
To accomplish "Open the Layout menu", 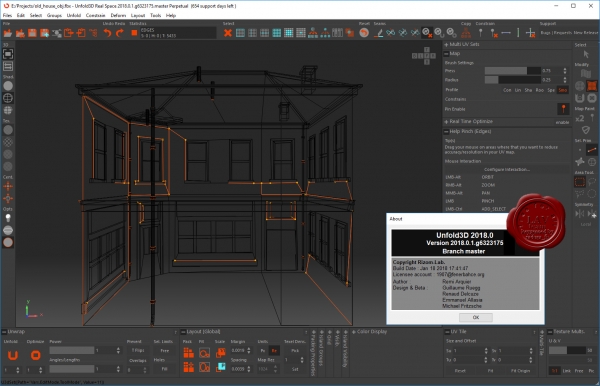I will pos(138,15).
